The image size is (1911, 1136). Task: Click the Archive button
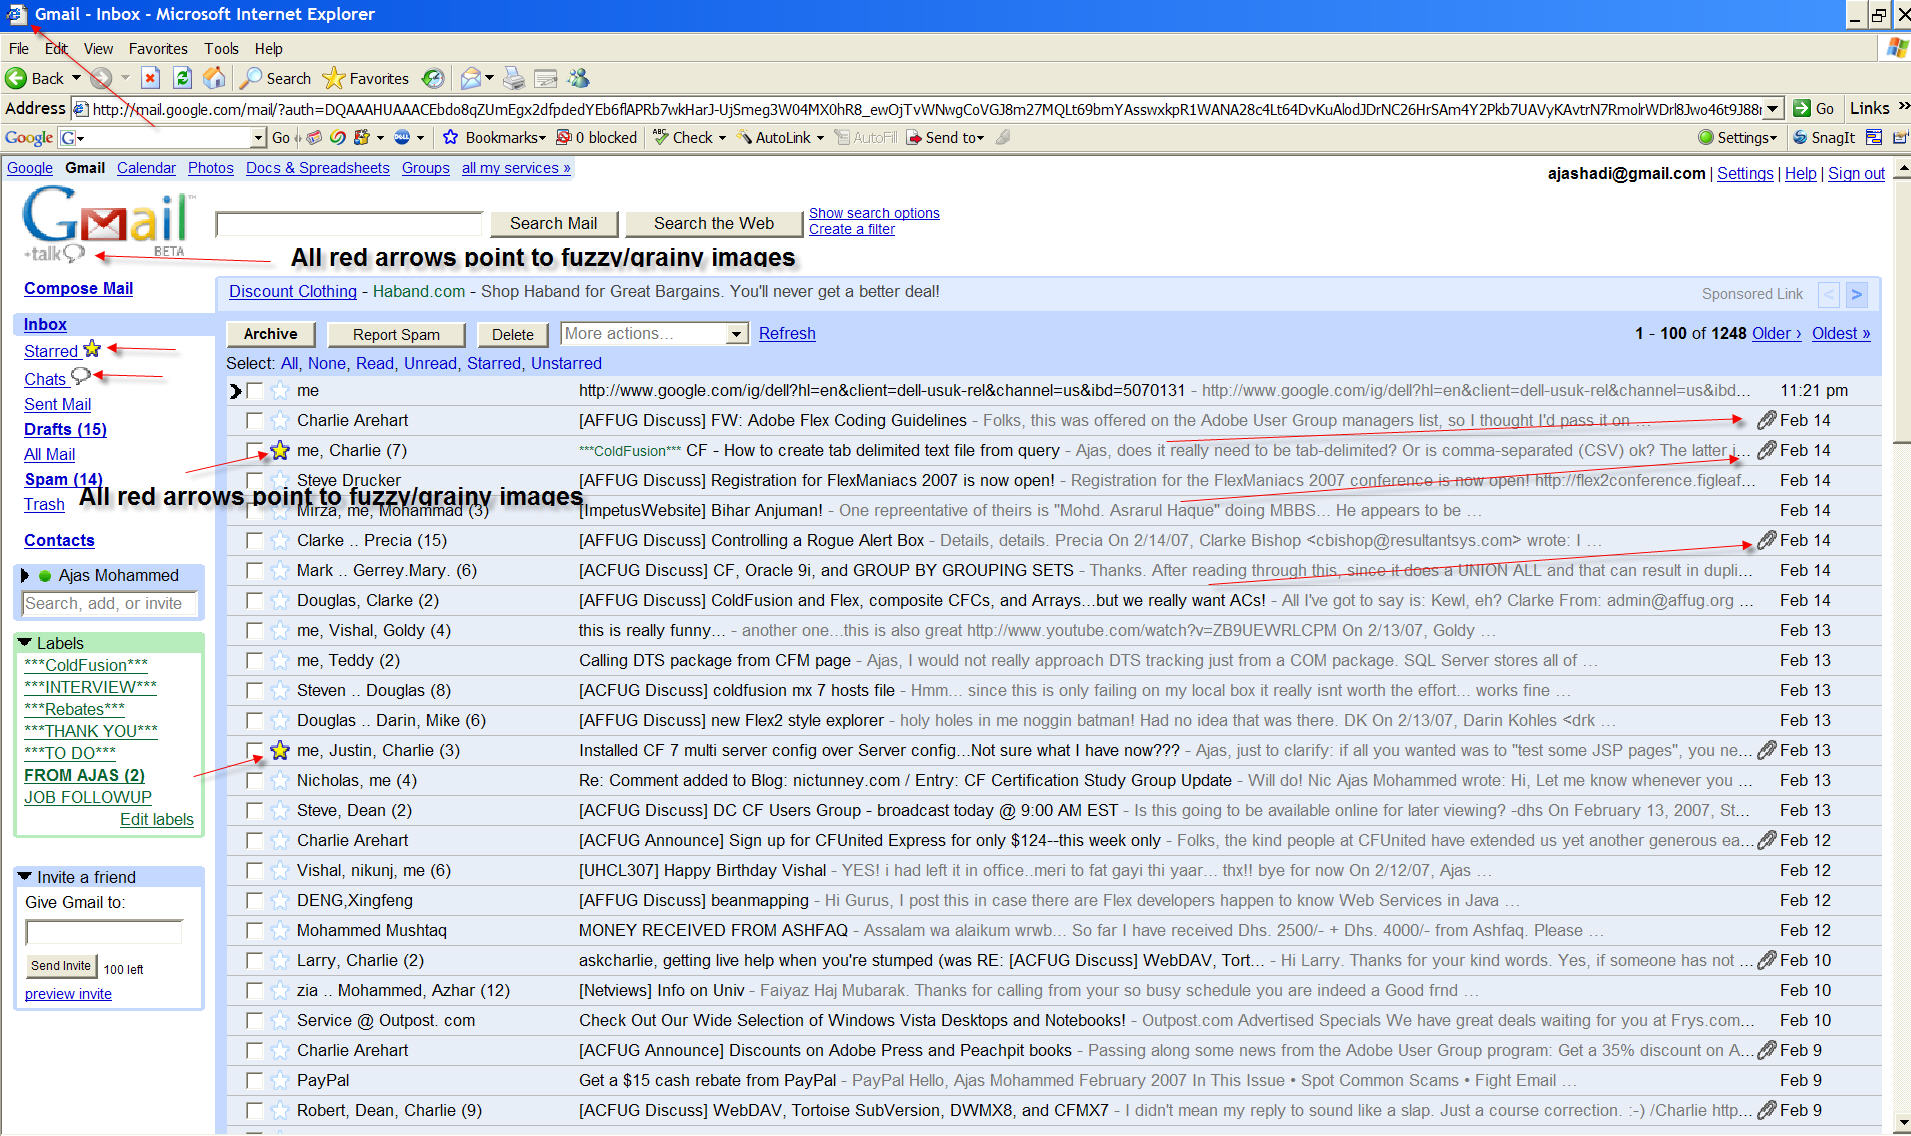point(270,334)
